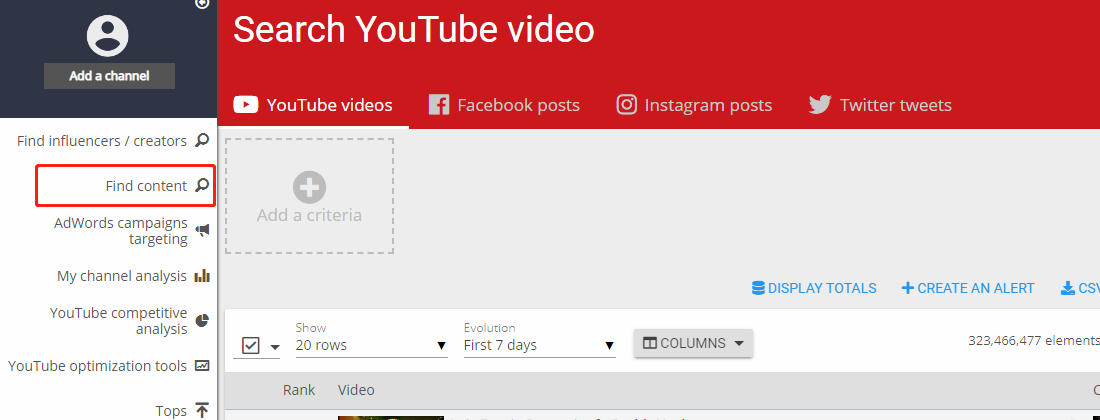Click the plus circle in Add a criteria

(309, 187)
